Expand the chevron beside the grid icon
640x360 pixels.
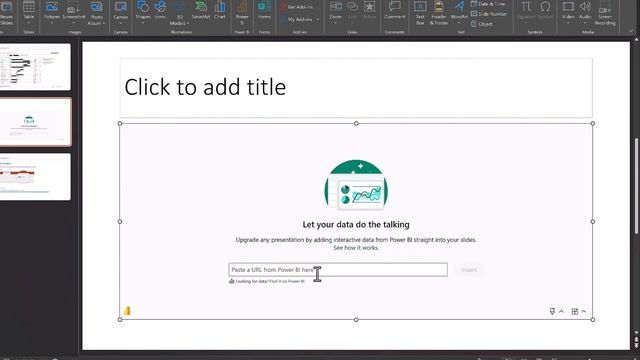[584, 311]
